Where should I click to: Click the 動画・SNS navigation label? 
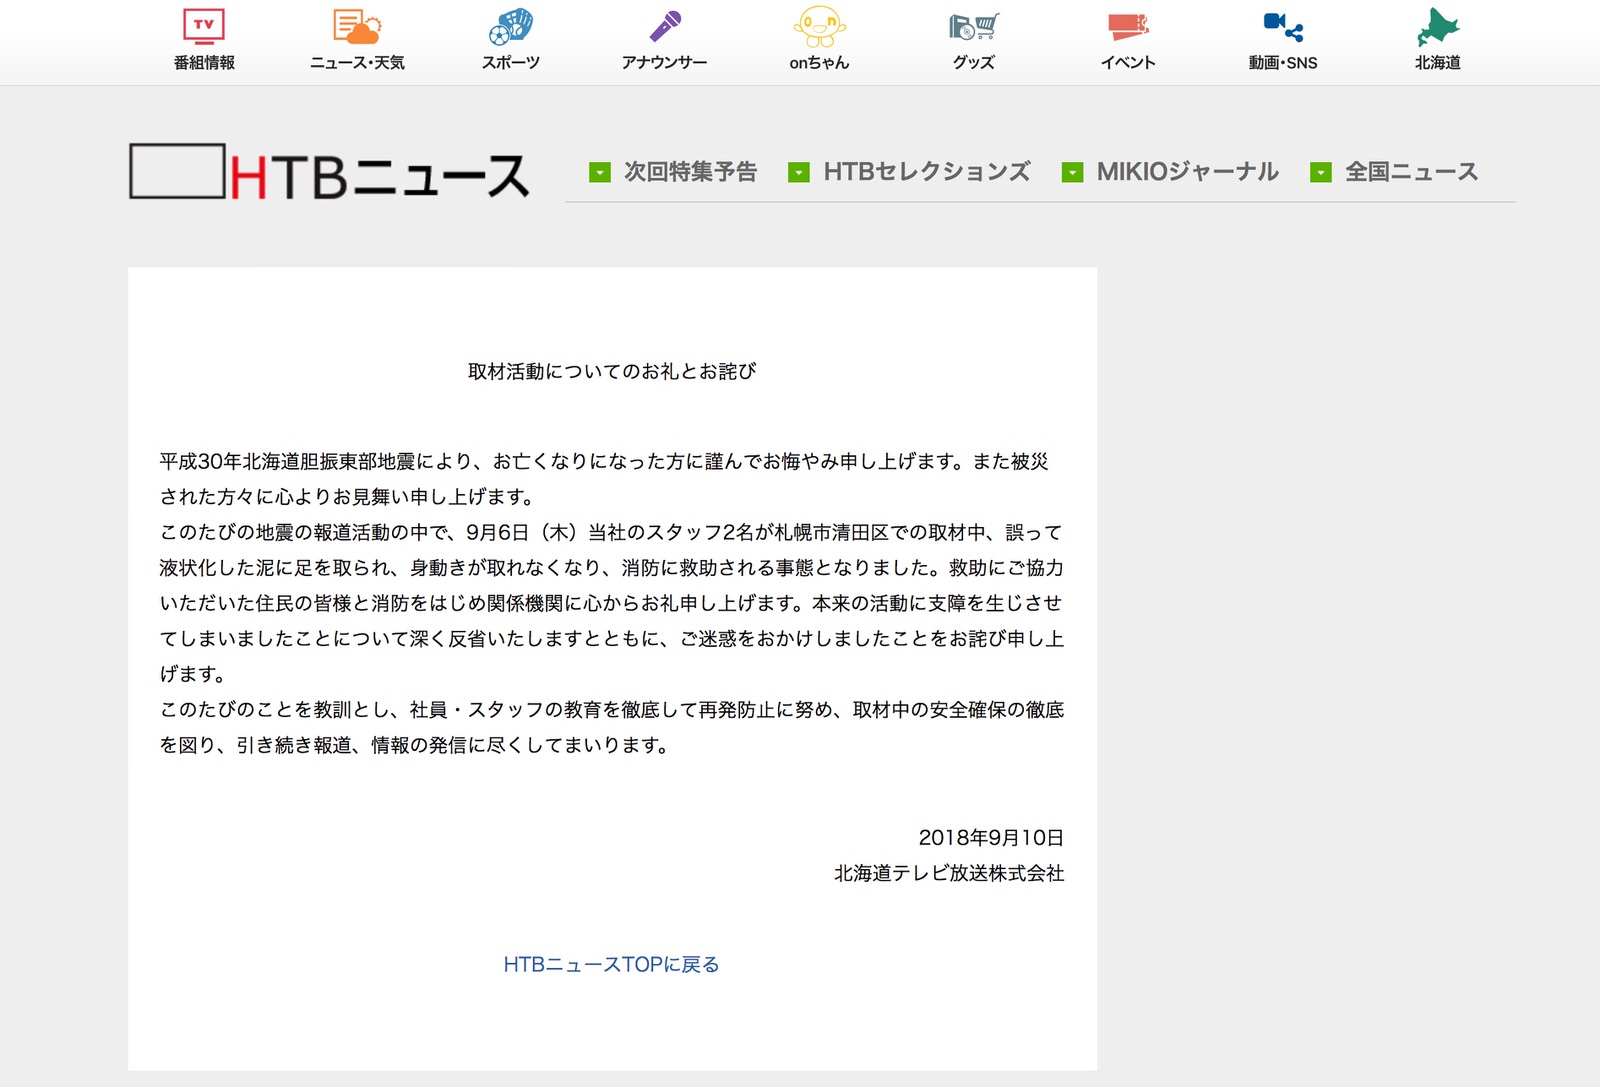[x=1283, y=62]
